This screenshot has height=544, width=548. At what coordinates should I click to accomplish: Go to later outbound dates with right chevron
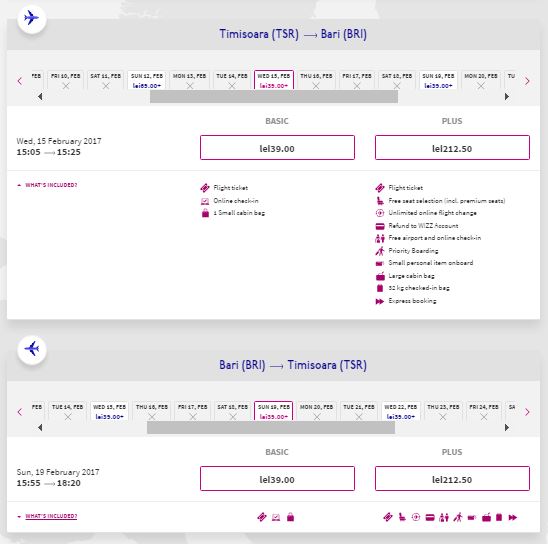527,81
